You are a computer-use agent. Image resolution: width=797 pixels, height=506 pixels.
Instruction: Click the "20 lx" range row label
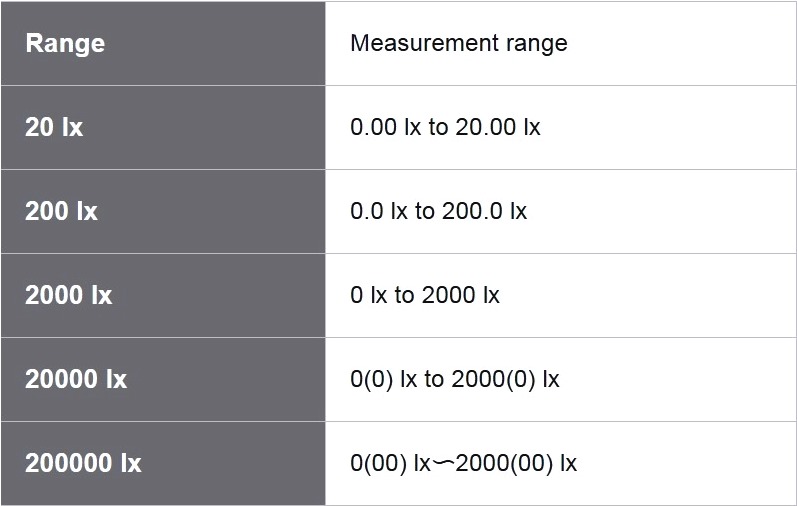point(54,128)
